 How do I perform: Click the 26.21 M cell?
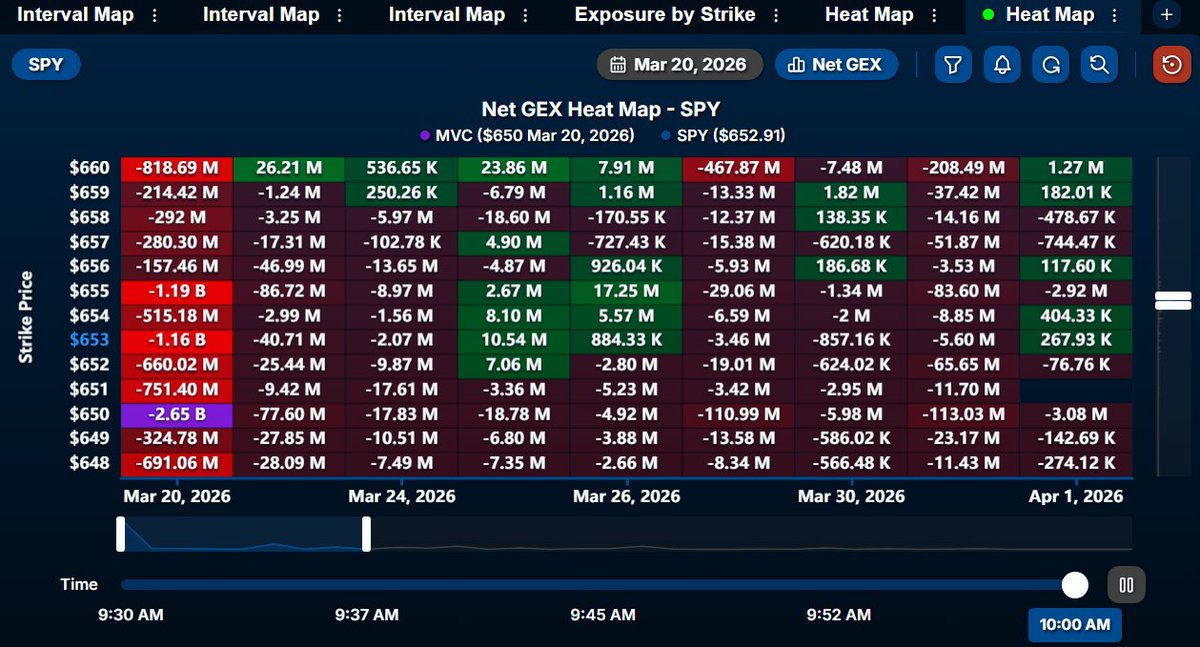pos(289,168)
